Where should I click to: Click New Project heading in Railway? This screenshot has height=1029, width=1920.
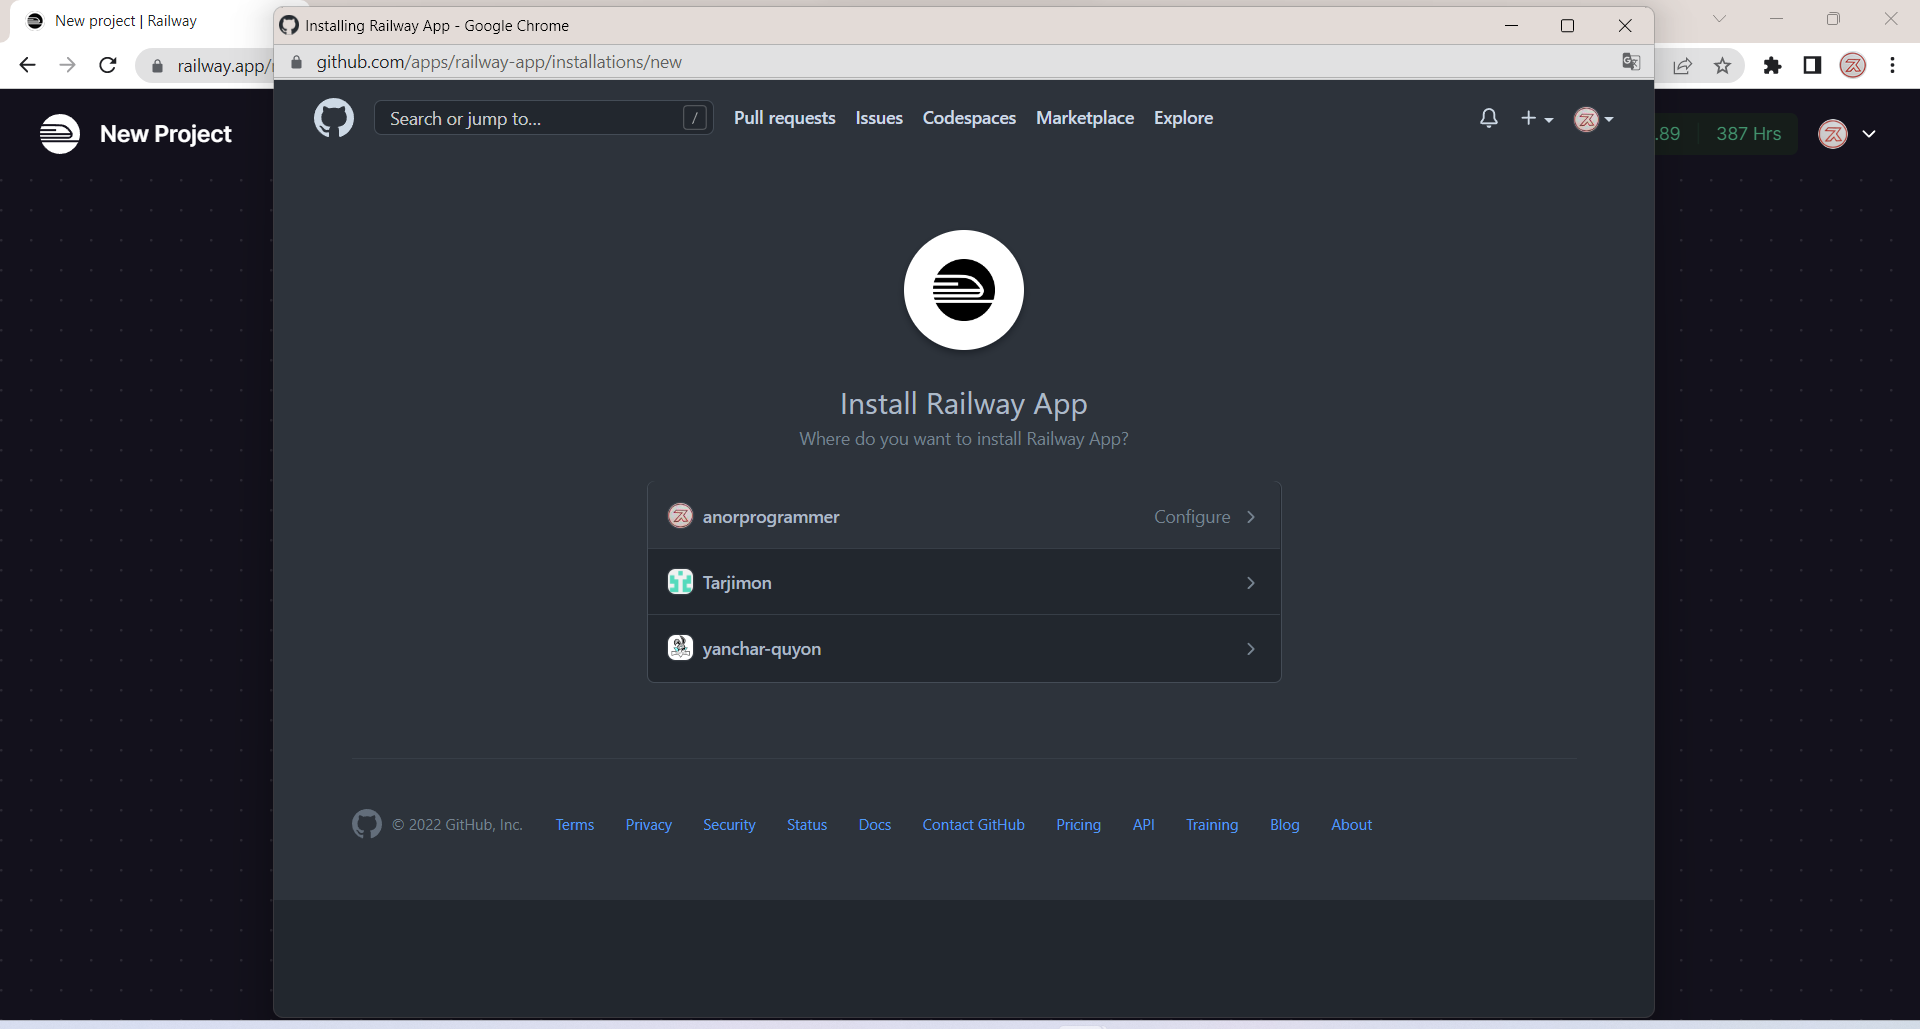click(x=166, y=134)
